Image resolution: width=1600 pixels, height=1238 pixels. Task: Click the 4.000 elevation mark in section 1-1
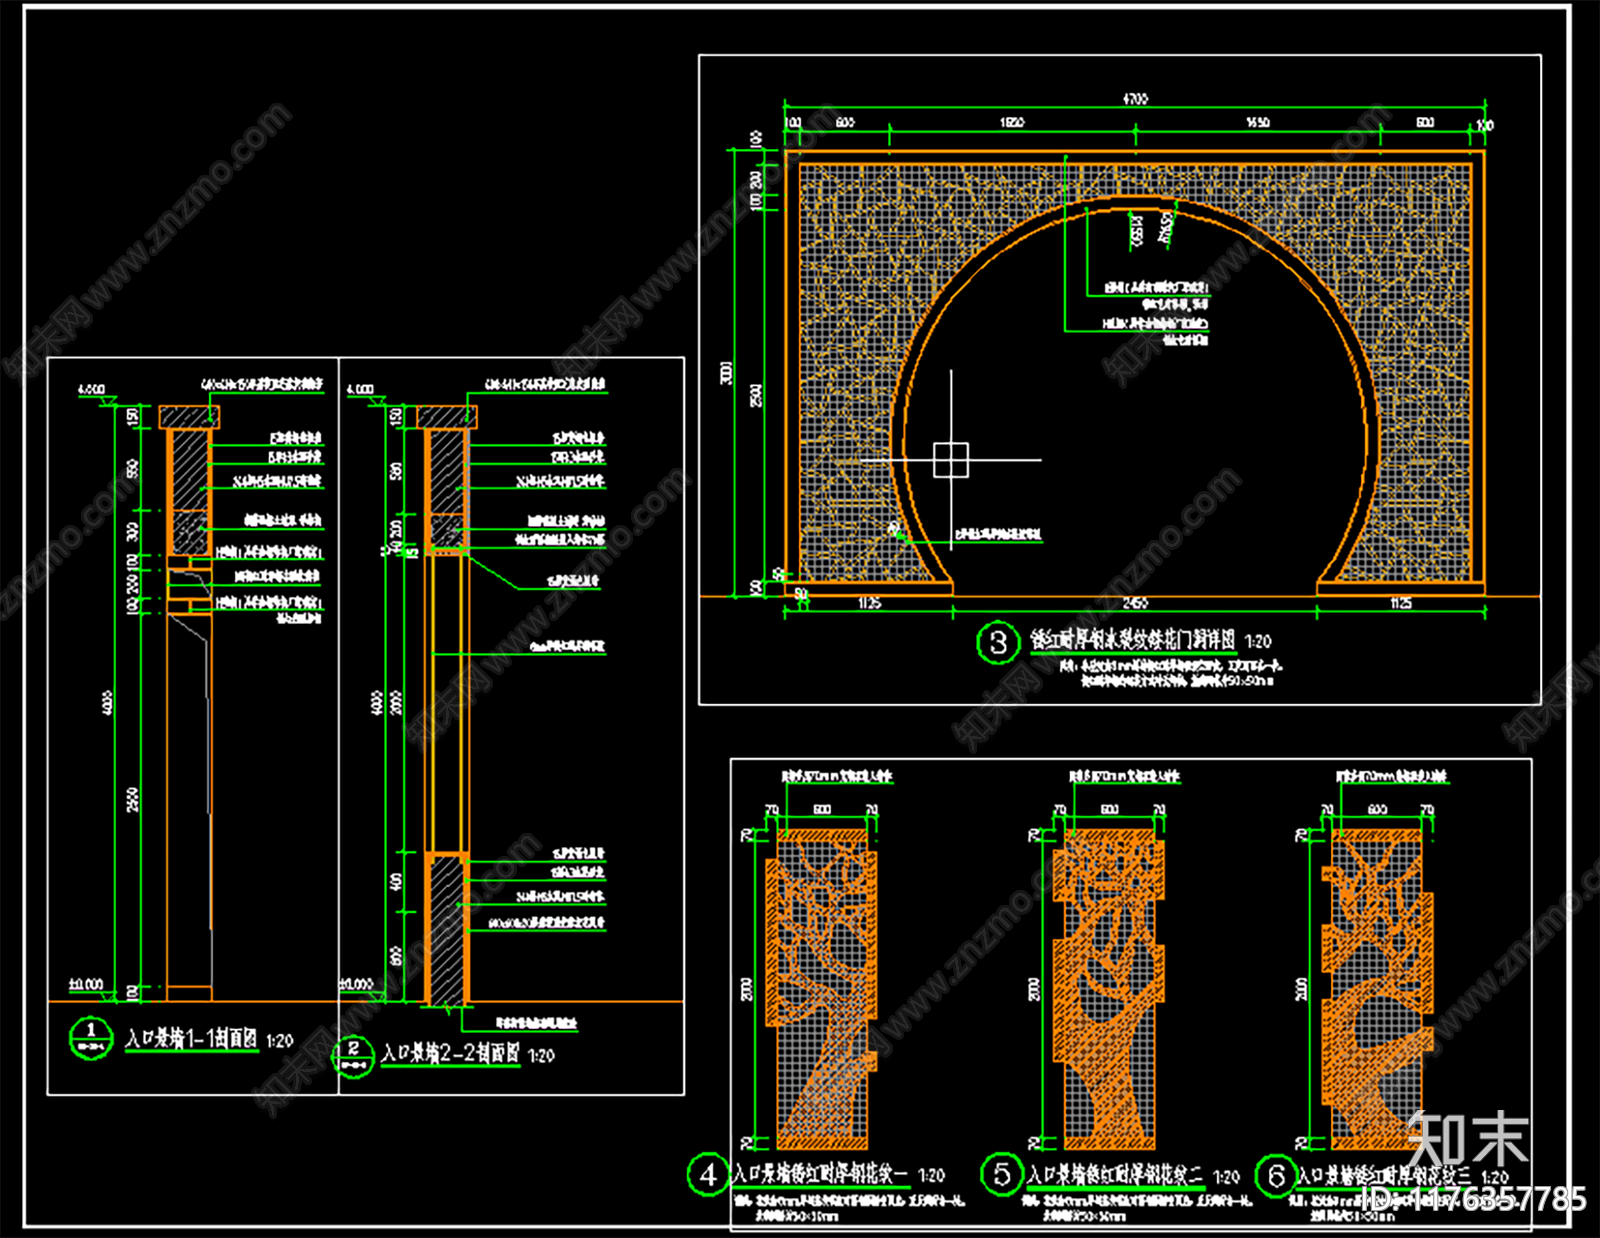[x=92, y=389]
